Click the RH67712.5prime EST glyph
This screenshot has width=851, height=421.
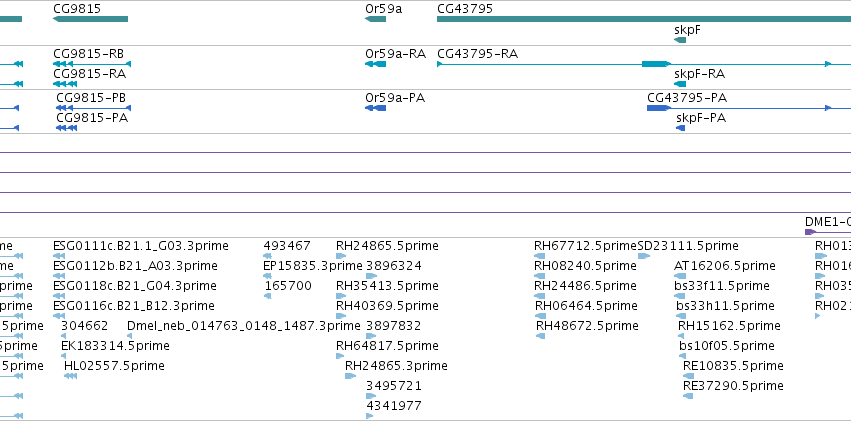point(539,256)
